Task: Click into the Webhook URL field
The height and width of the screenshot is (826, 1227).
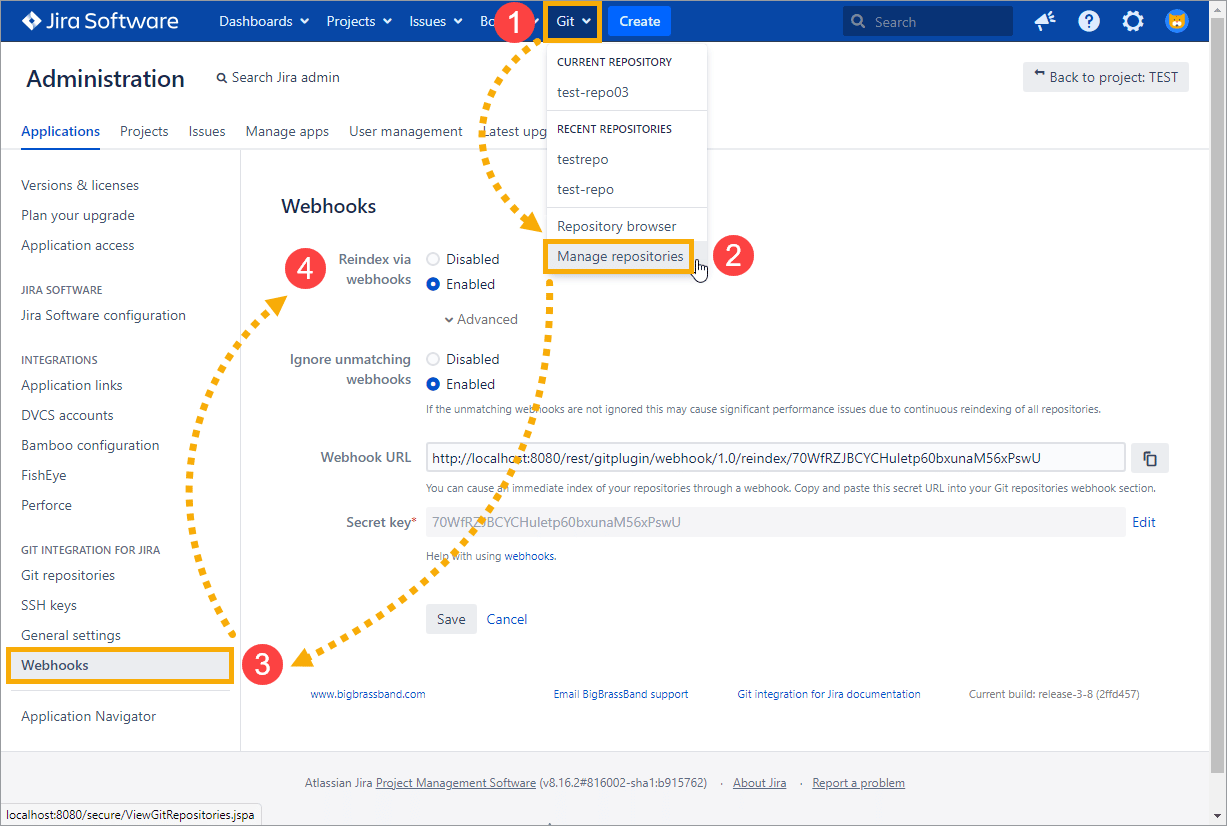Action: coord(775,458)
